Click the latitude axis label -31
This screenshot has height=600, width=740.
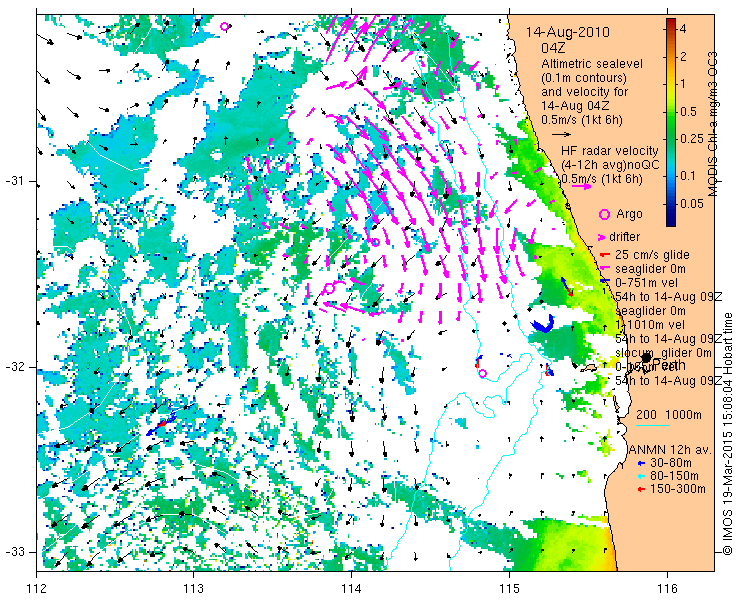(15, 181)
